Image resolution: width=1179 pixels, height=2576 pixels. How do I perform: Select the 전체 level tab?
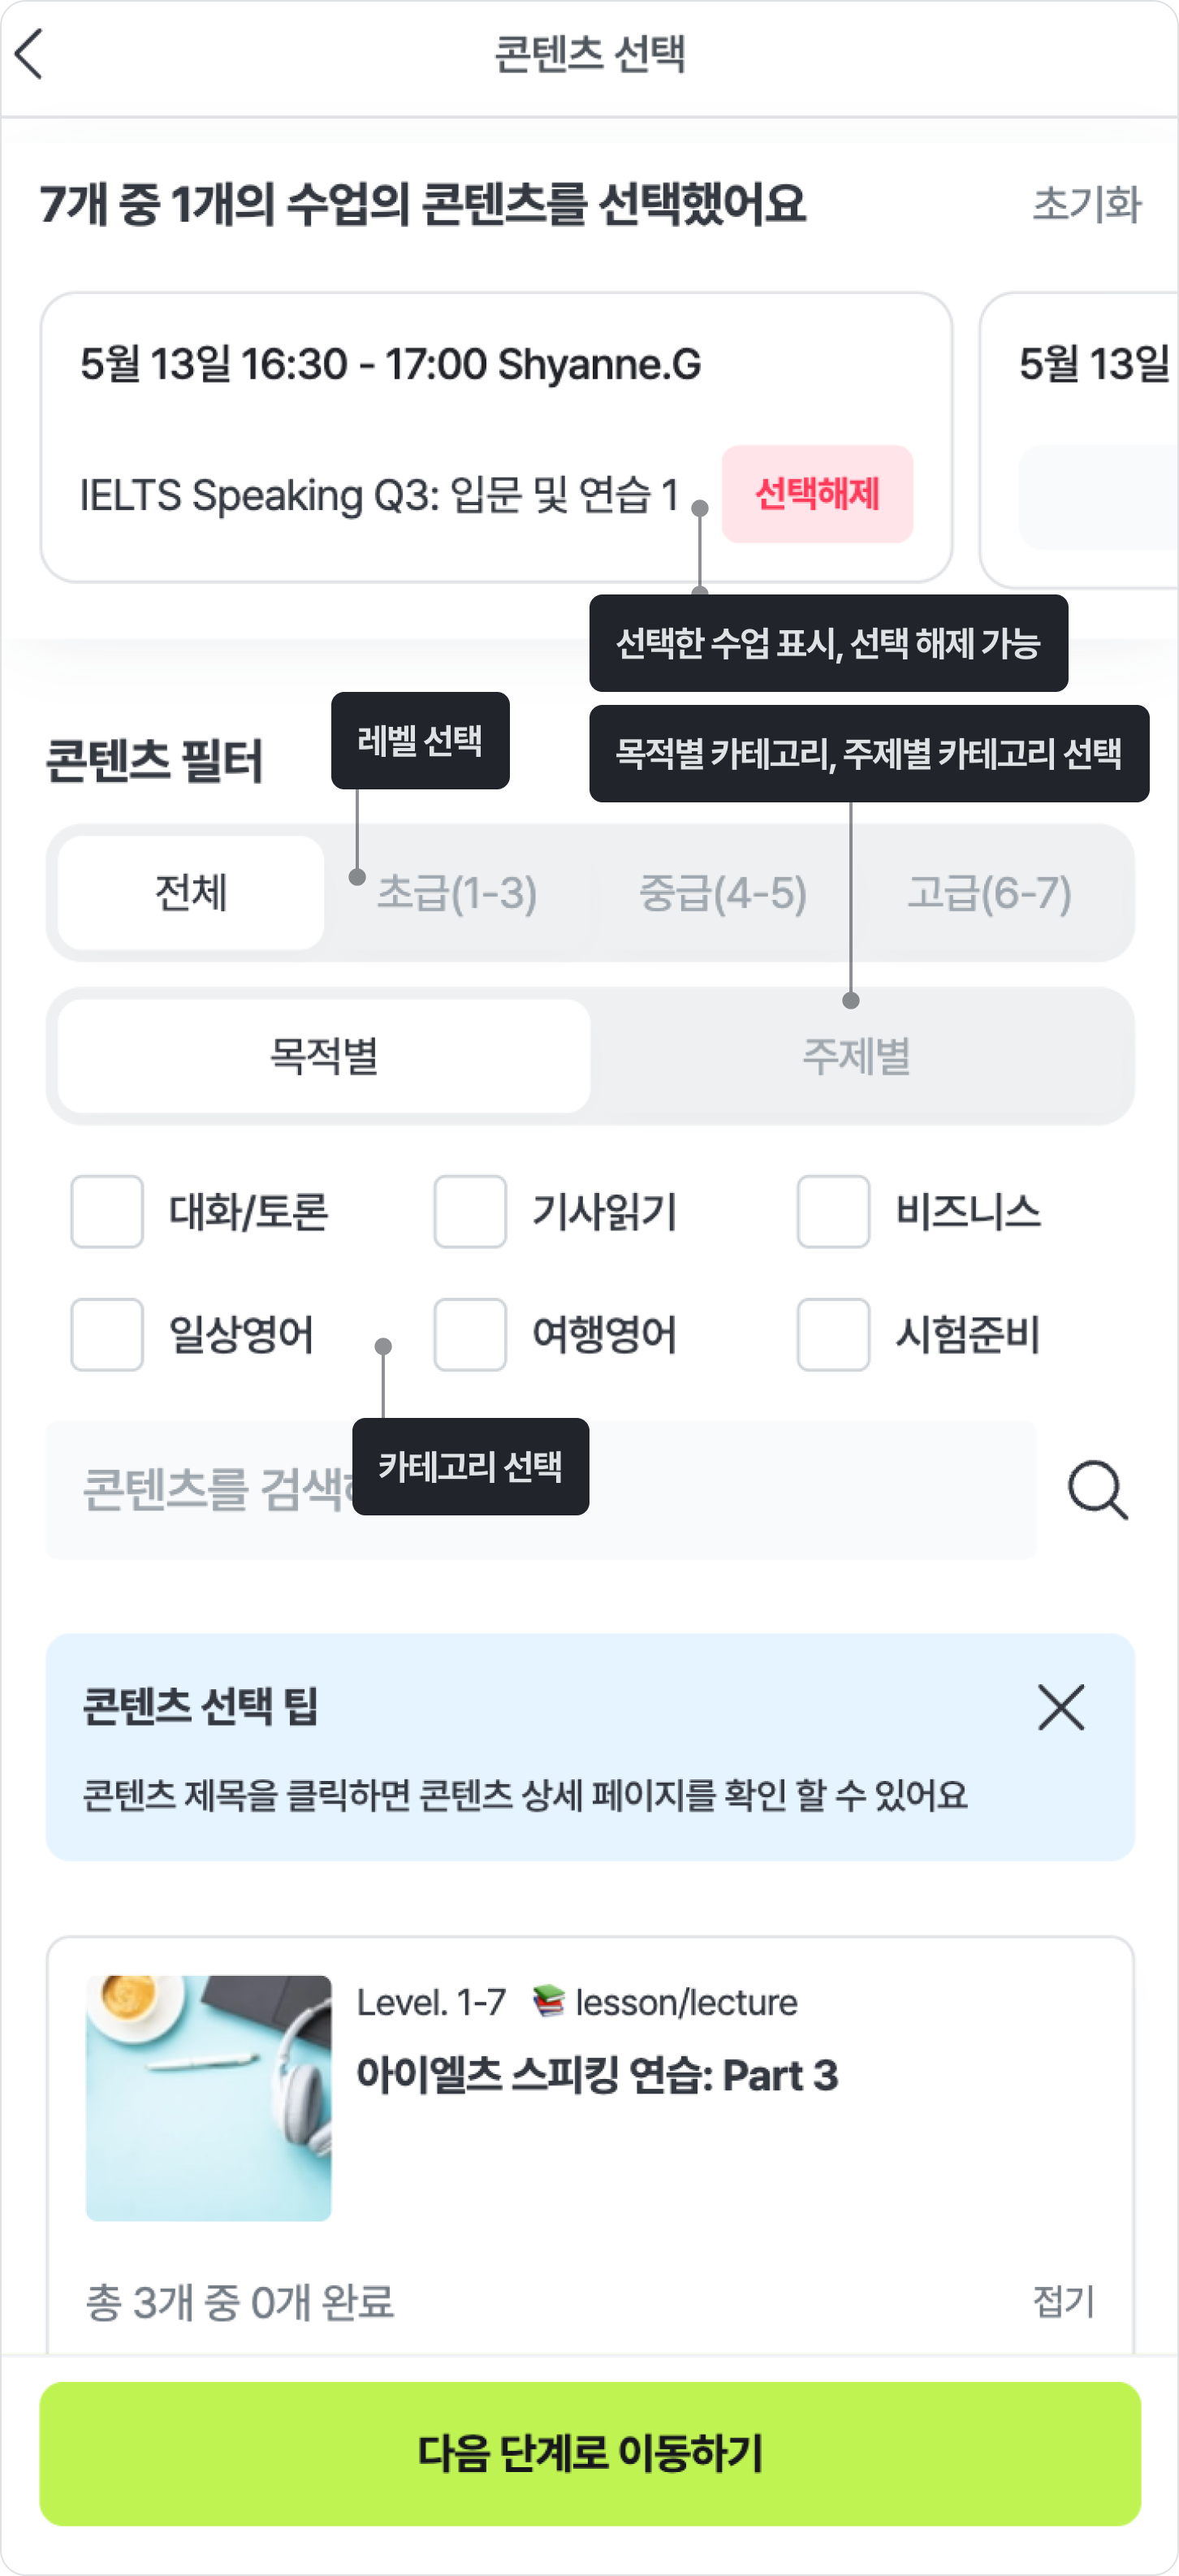pyautogui.click(x=191, y=893)
